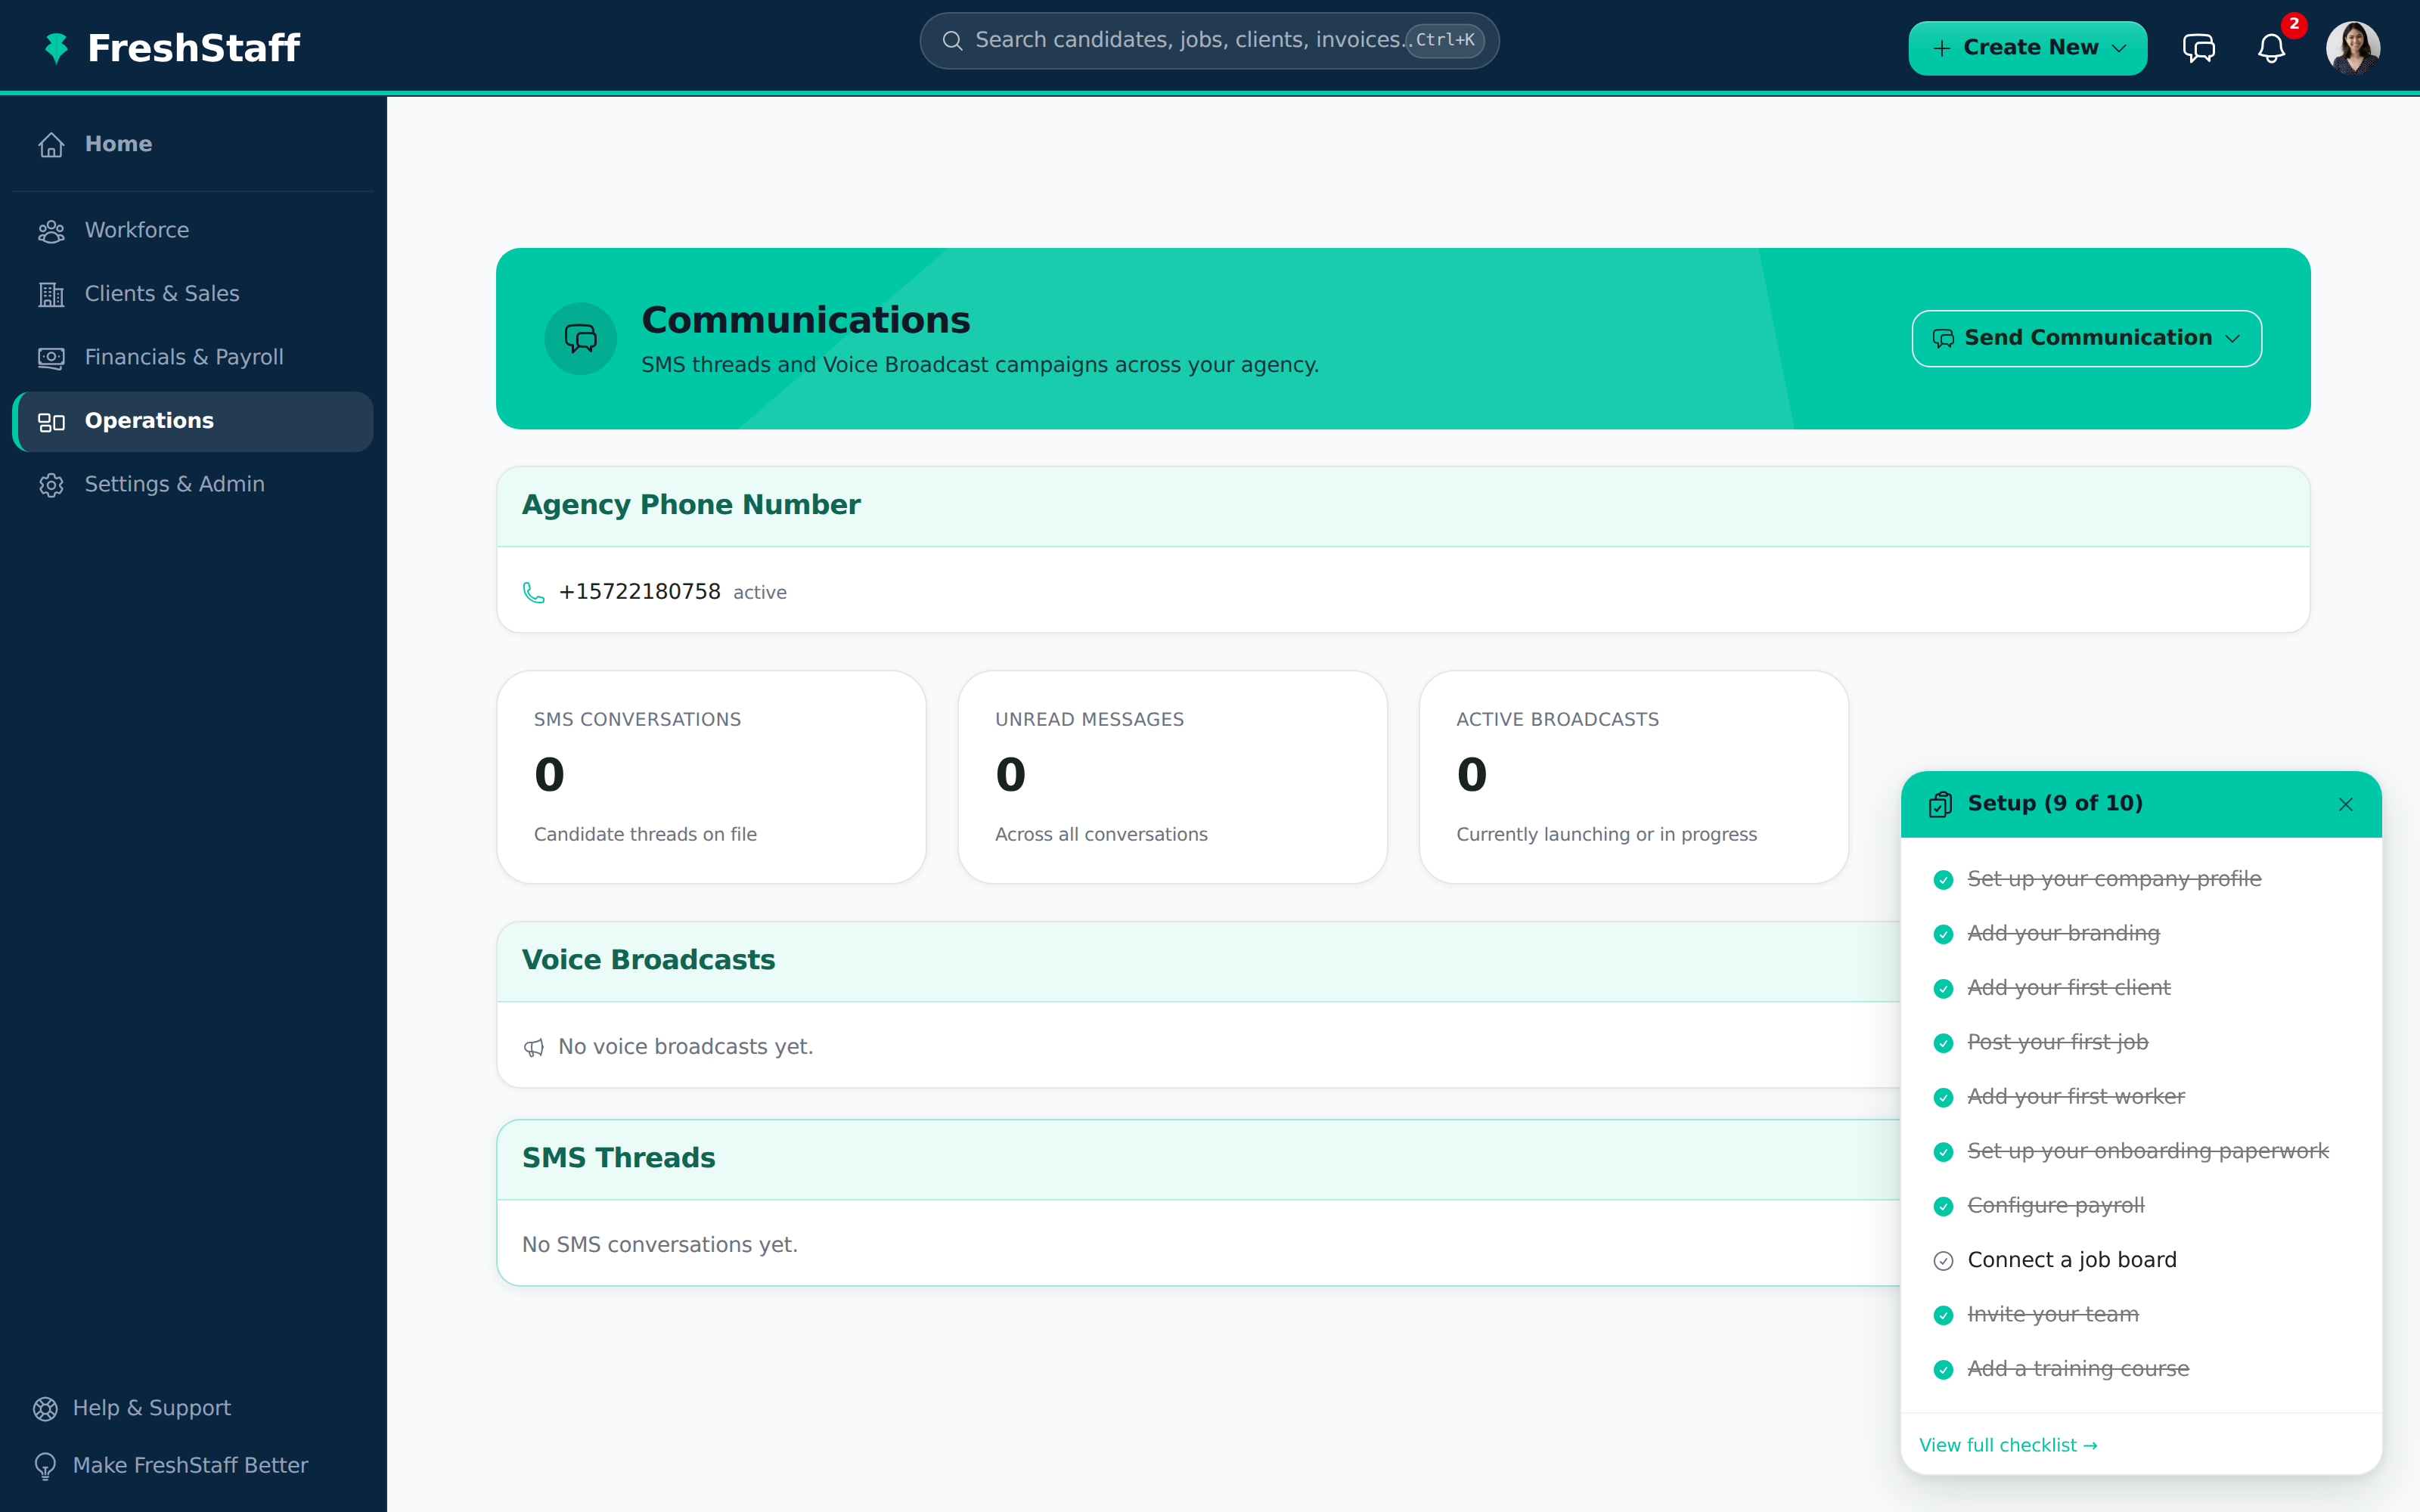Click the FreshStaff logo icon
Viewport: 2420px width, 1512px height.
(x=57, y=47)
